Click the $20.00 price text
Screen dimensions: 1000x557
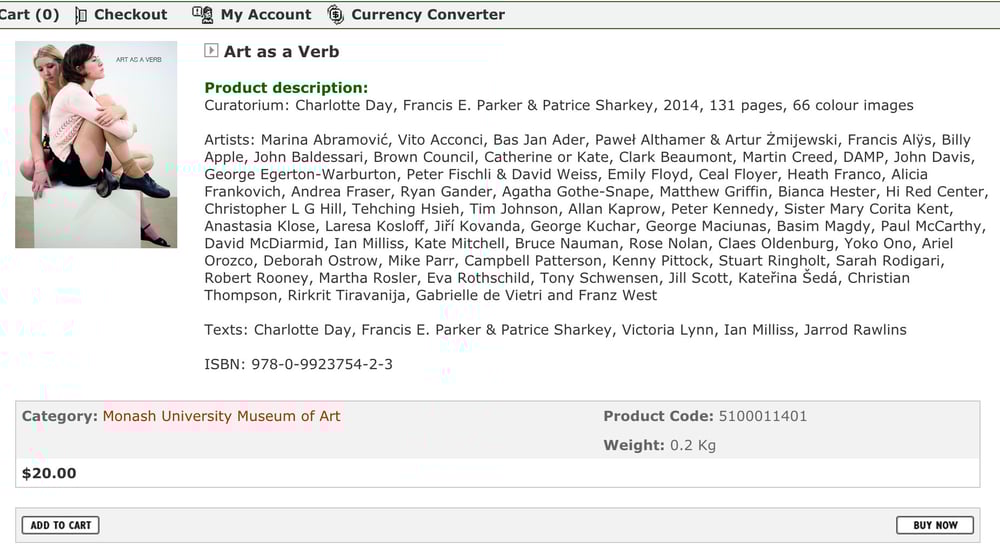[49, 473]
